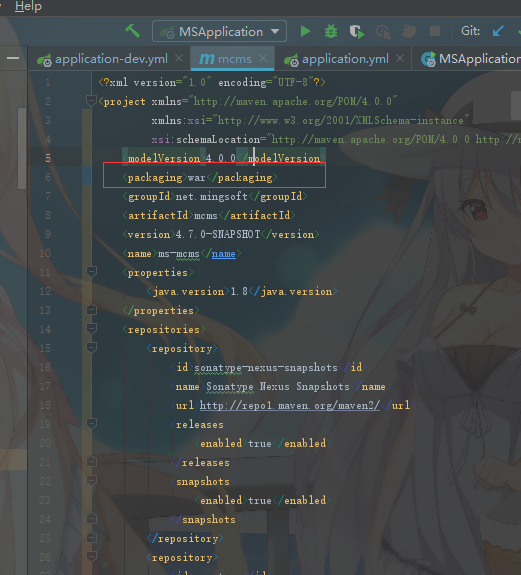Start debugging with the bug icon

pos(331,32)
